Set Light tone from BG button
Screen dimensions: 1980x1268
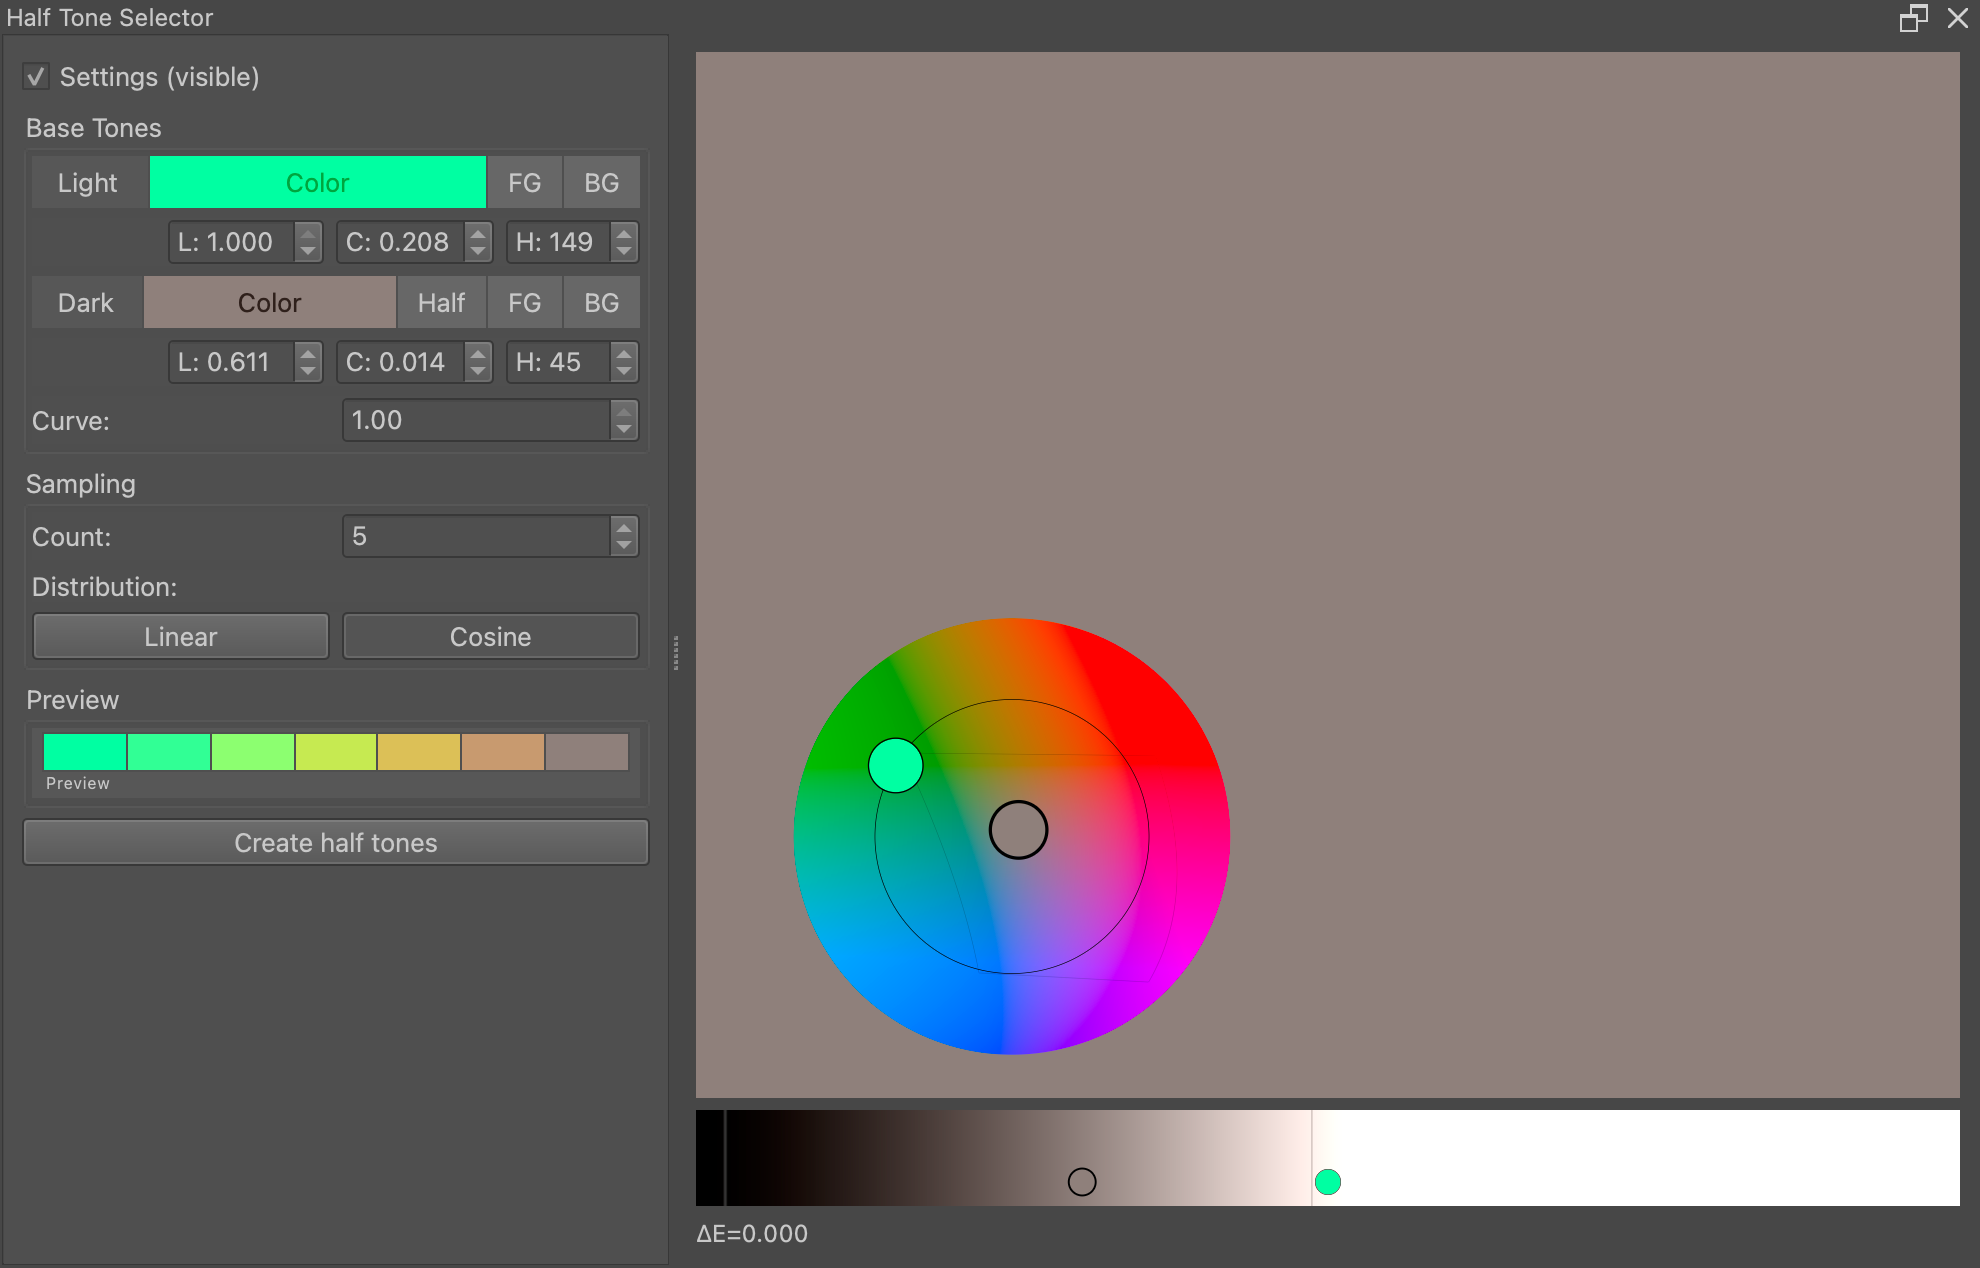click(x=601, y=183)
